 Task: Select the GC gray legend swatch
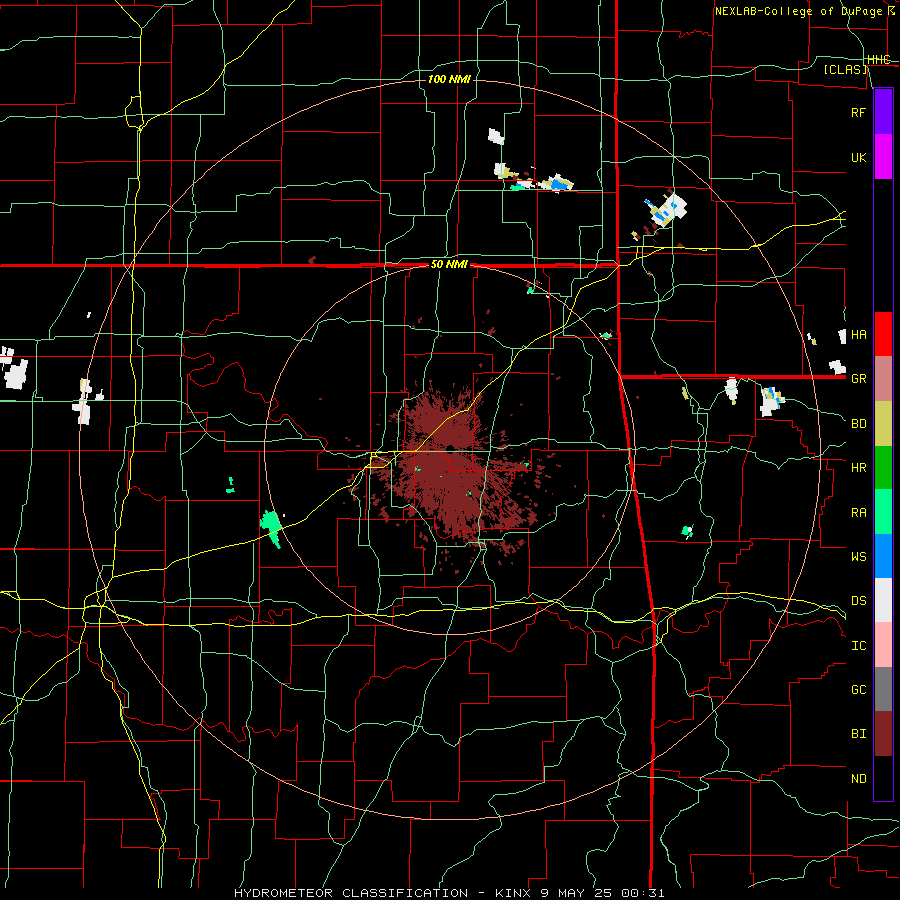[x=883, y=689]
